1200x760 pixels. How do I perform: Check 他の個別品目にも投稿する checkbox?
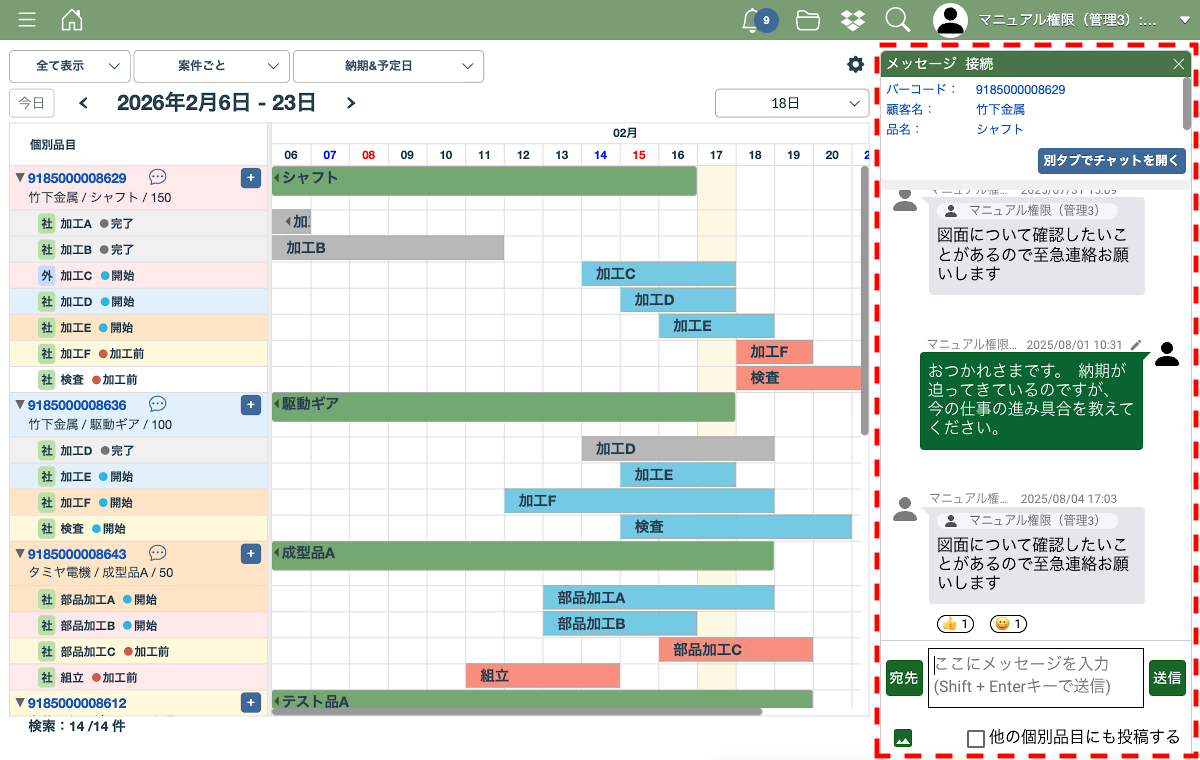point(976,738)
